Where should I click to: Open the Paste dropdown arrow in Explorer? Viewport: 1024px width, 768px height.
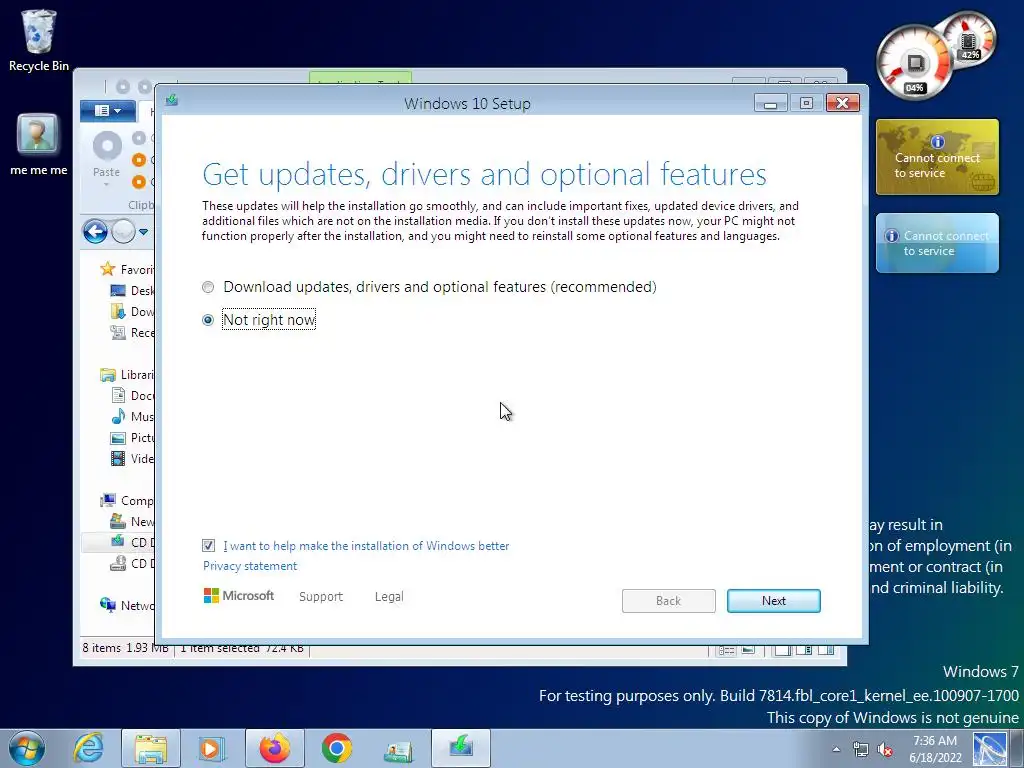pyautogui.click(x=106, y=184)
